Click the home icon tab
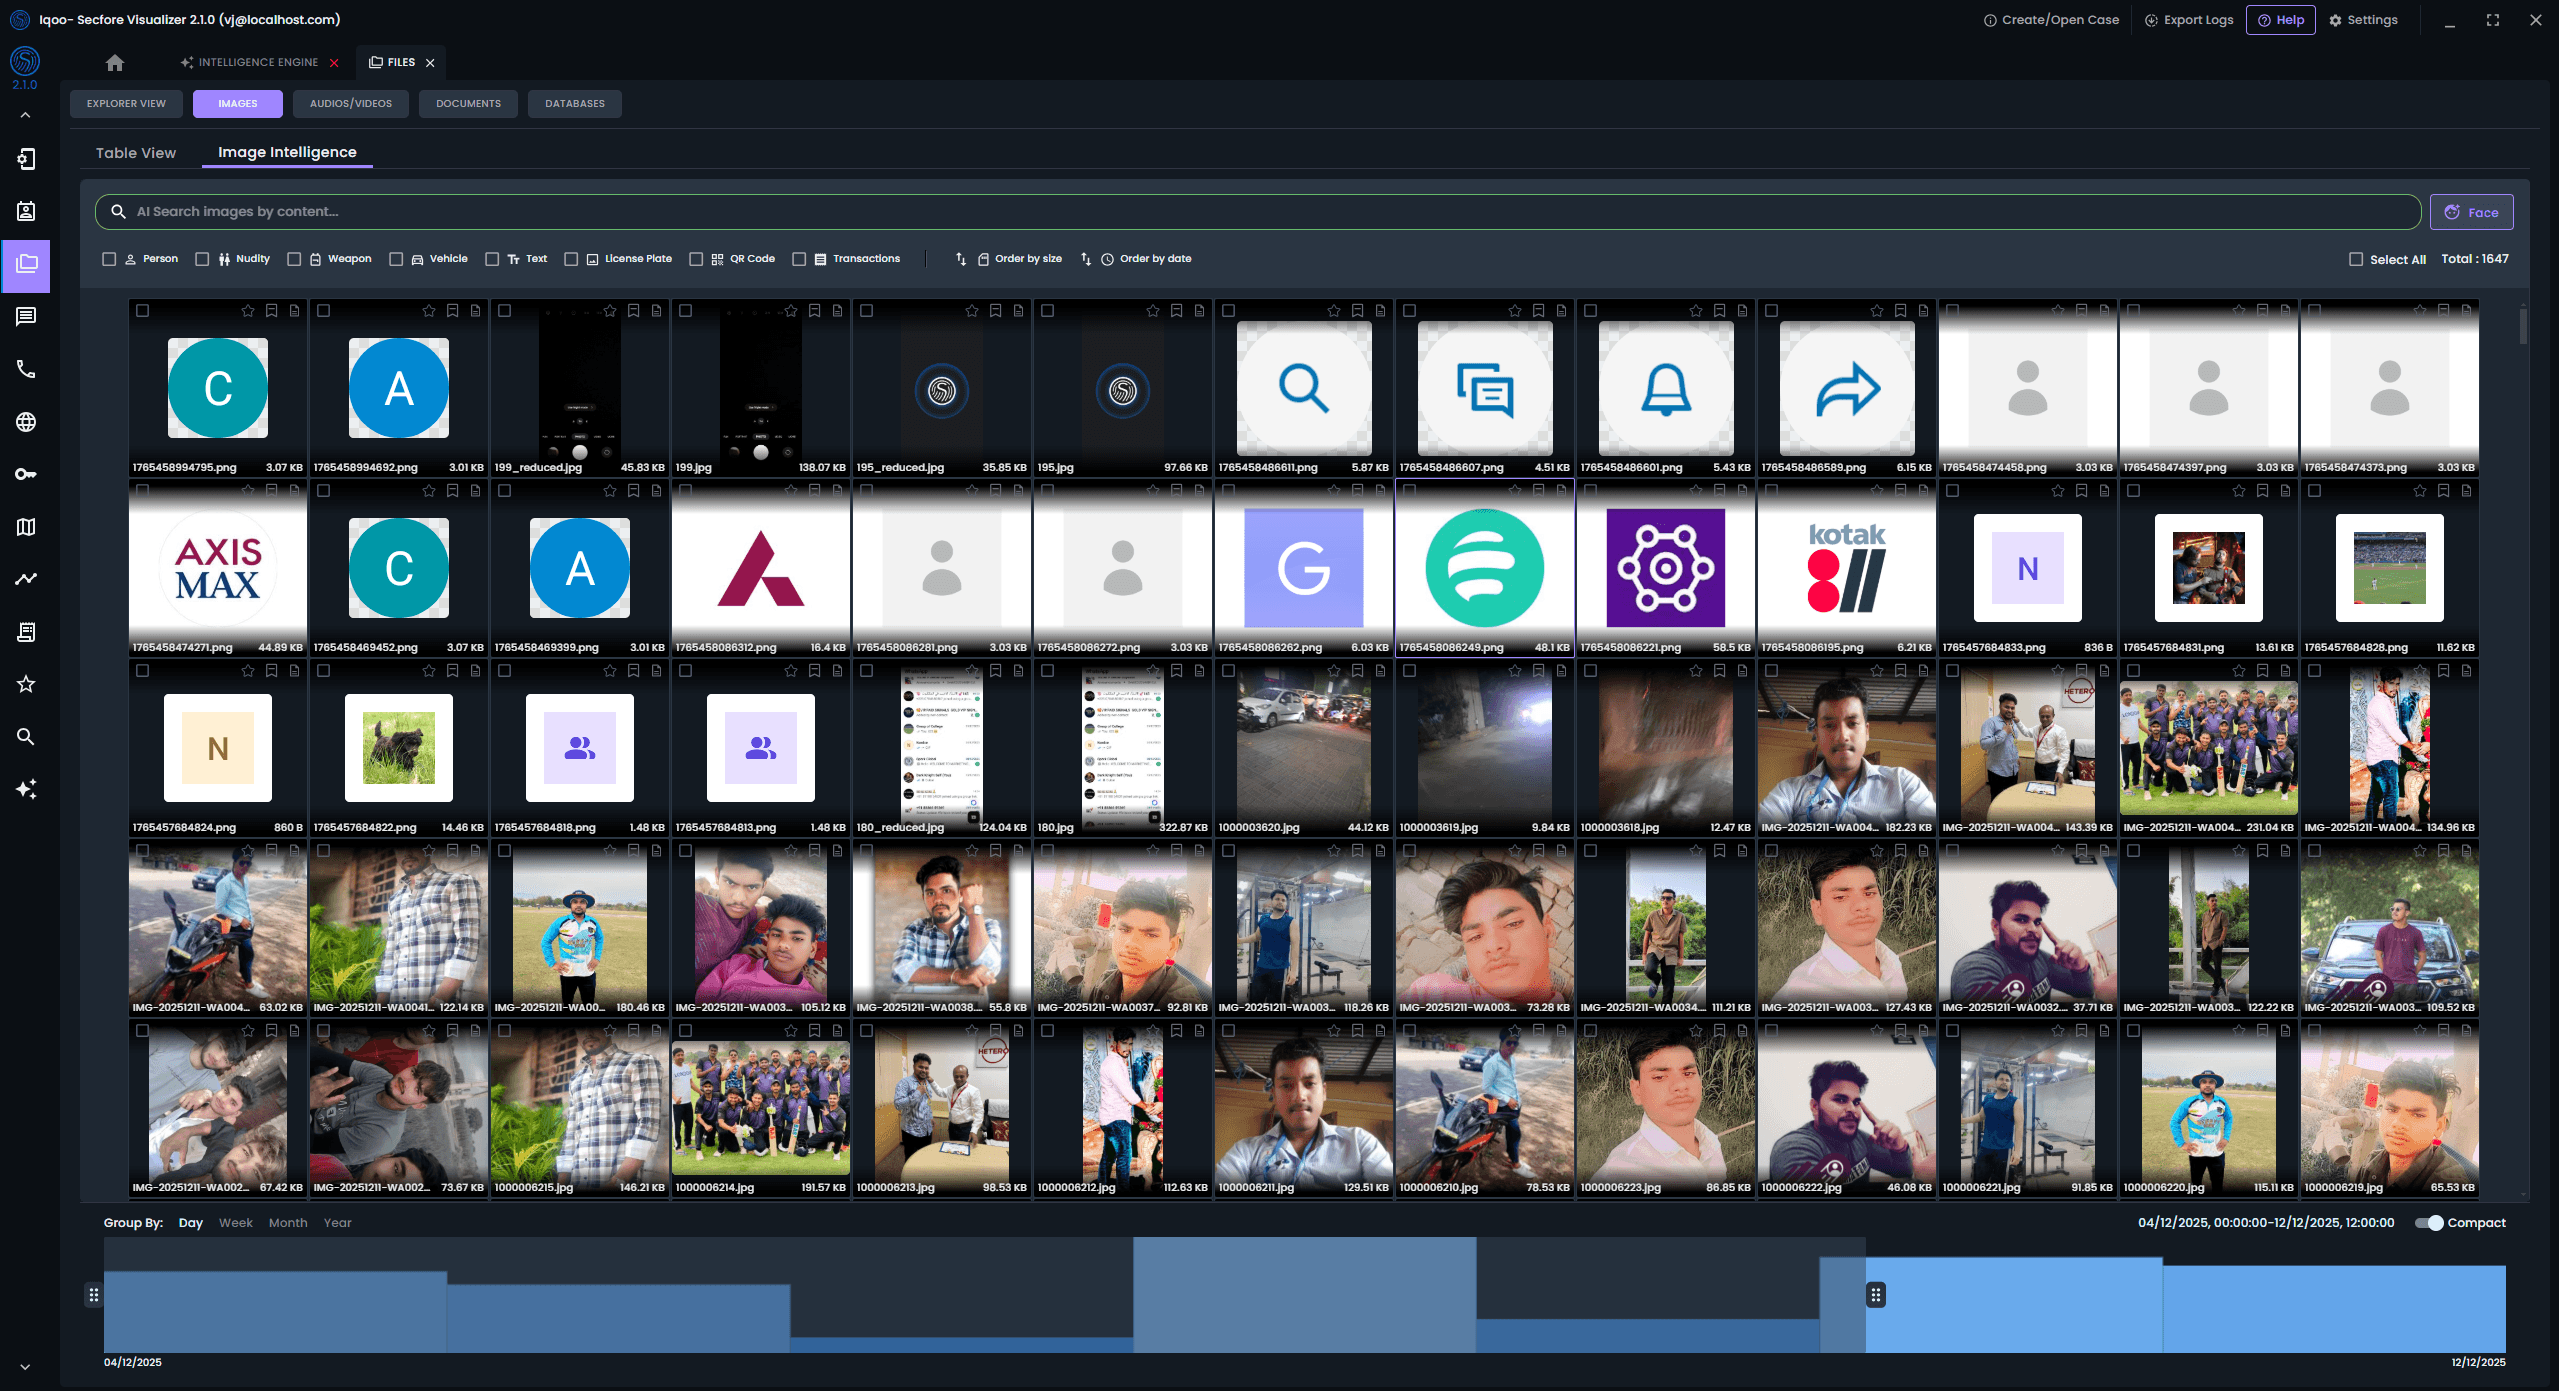The width and height of the screenshot is (2559, 1391). [115, 62]
